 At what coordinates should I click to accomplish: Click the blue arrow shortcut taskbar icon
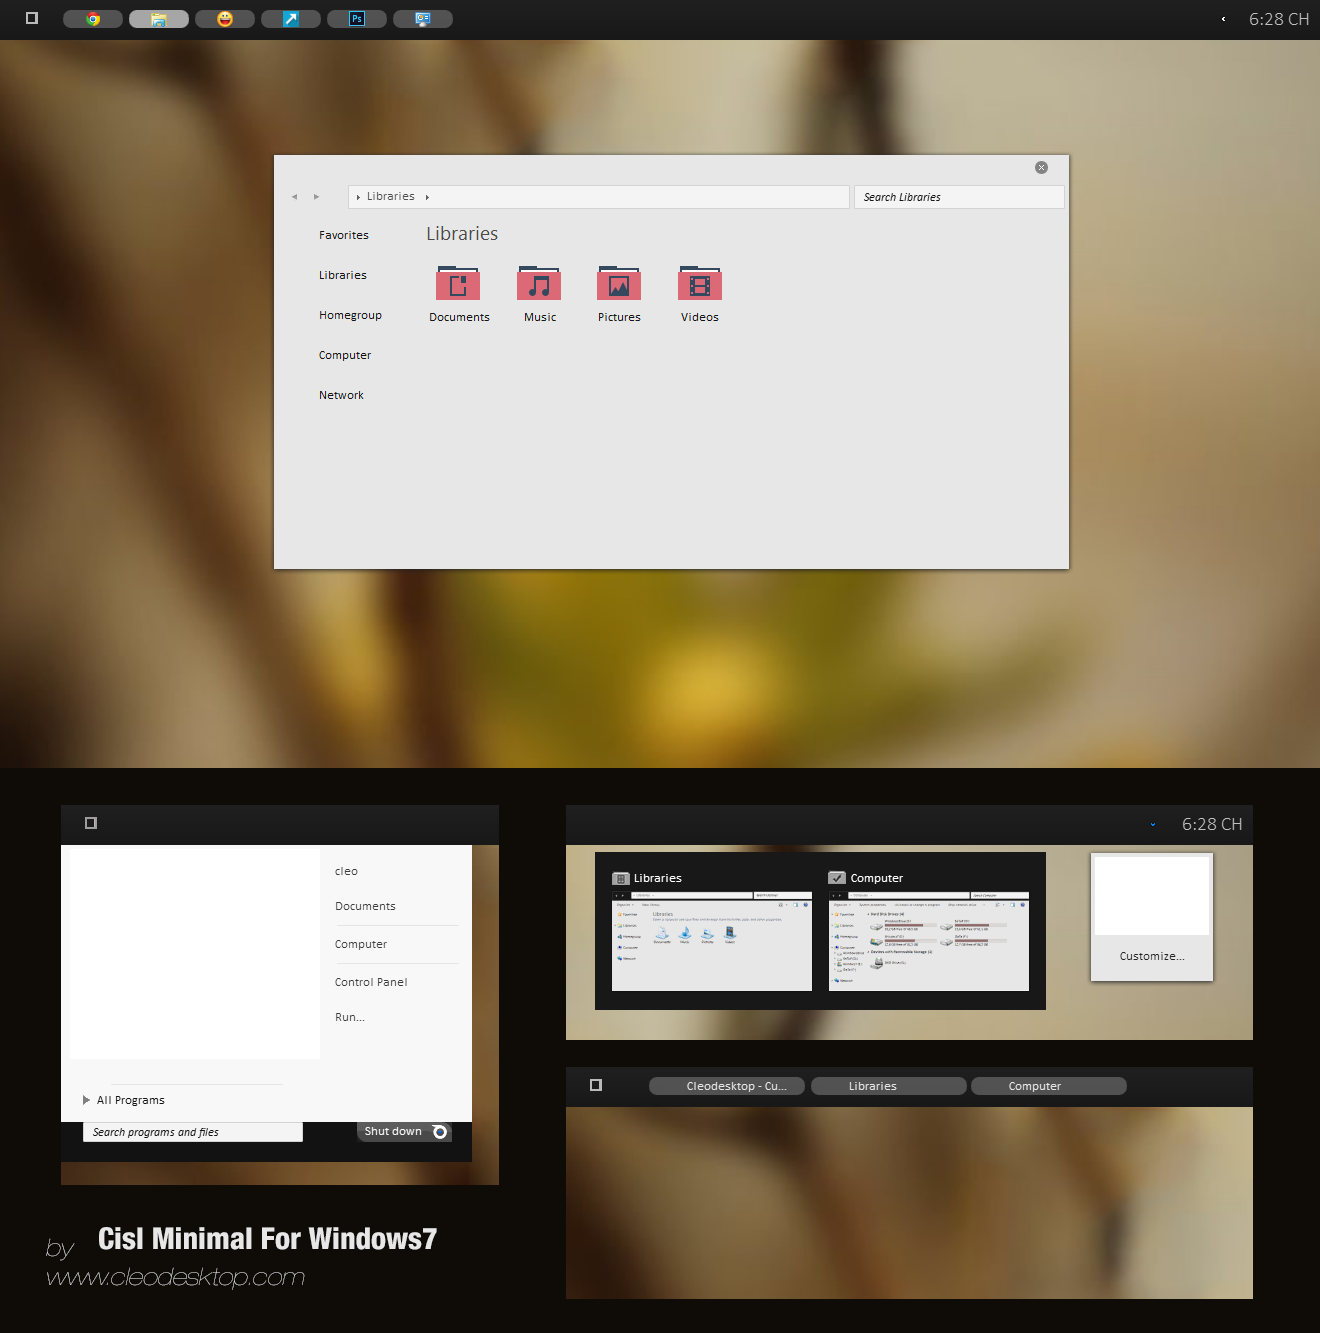(291, 19)
